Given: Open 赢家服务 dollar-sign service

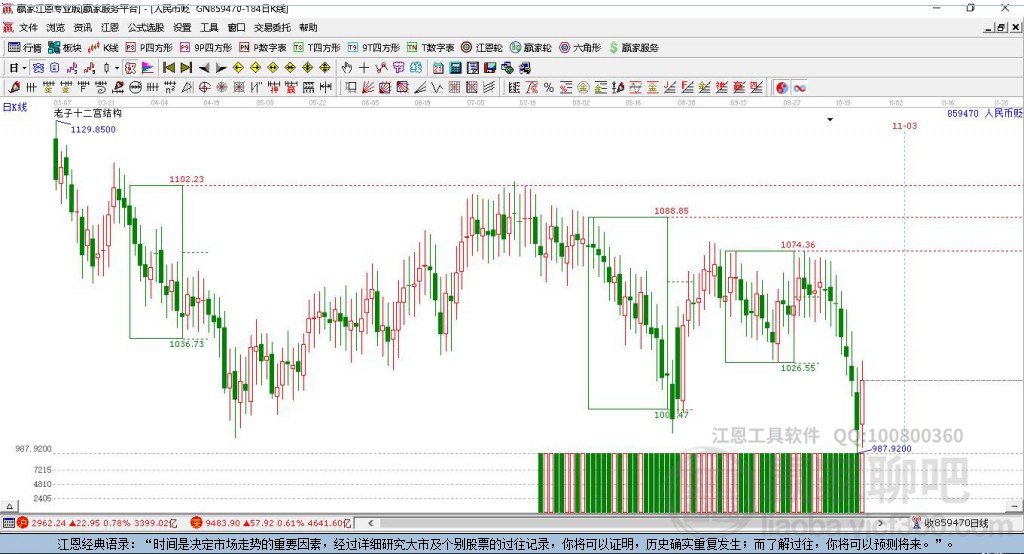Looking at the screenshot, I should [x=634, y=48].
